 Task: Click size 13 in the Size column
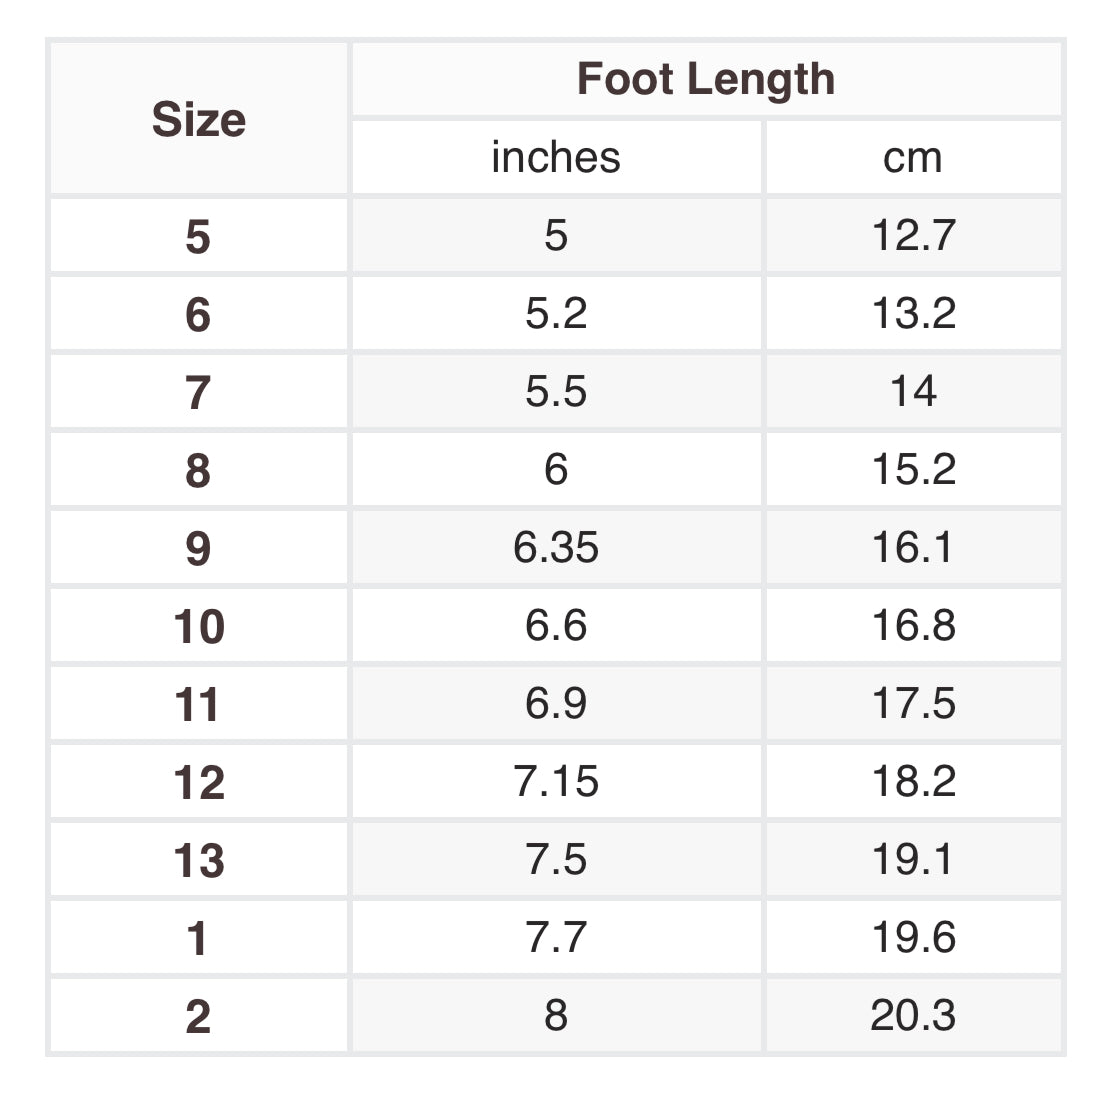pyautogui.click(x=199, y=860)
